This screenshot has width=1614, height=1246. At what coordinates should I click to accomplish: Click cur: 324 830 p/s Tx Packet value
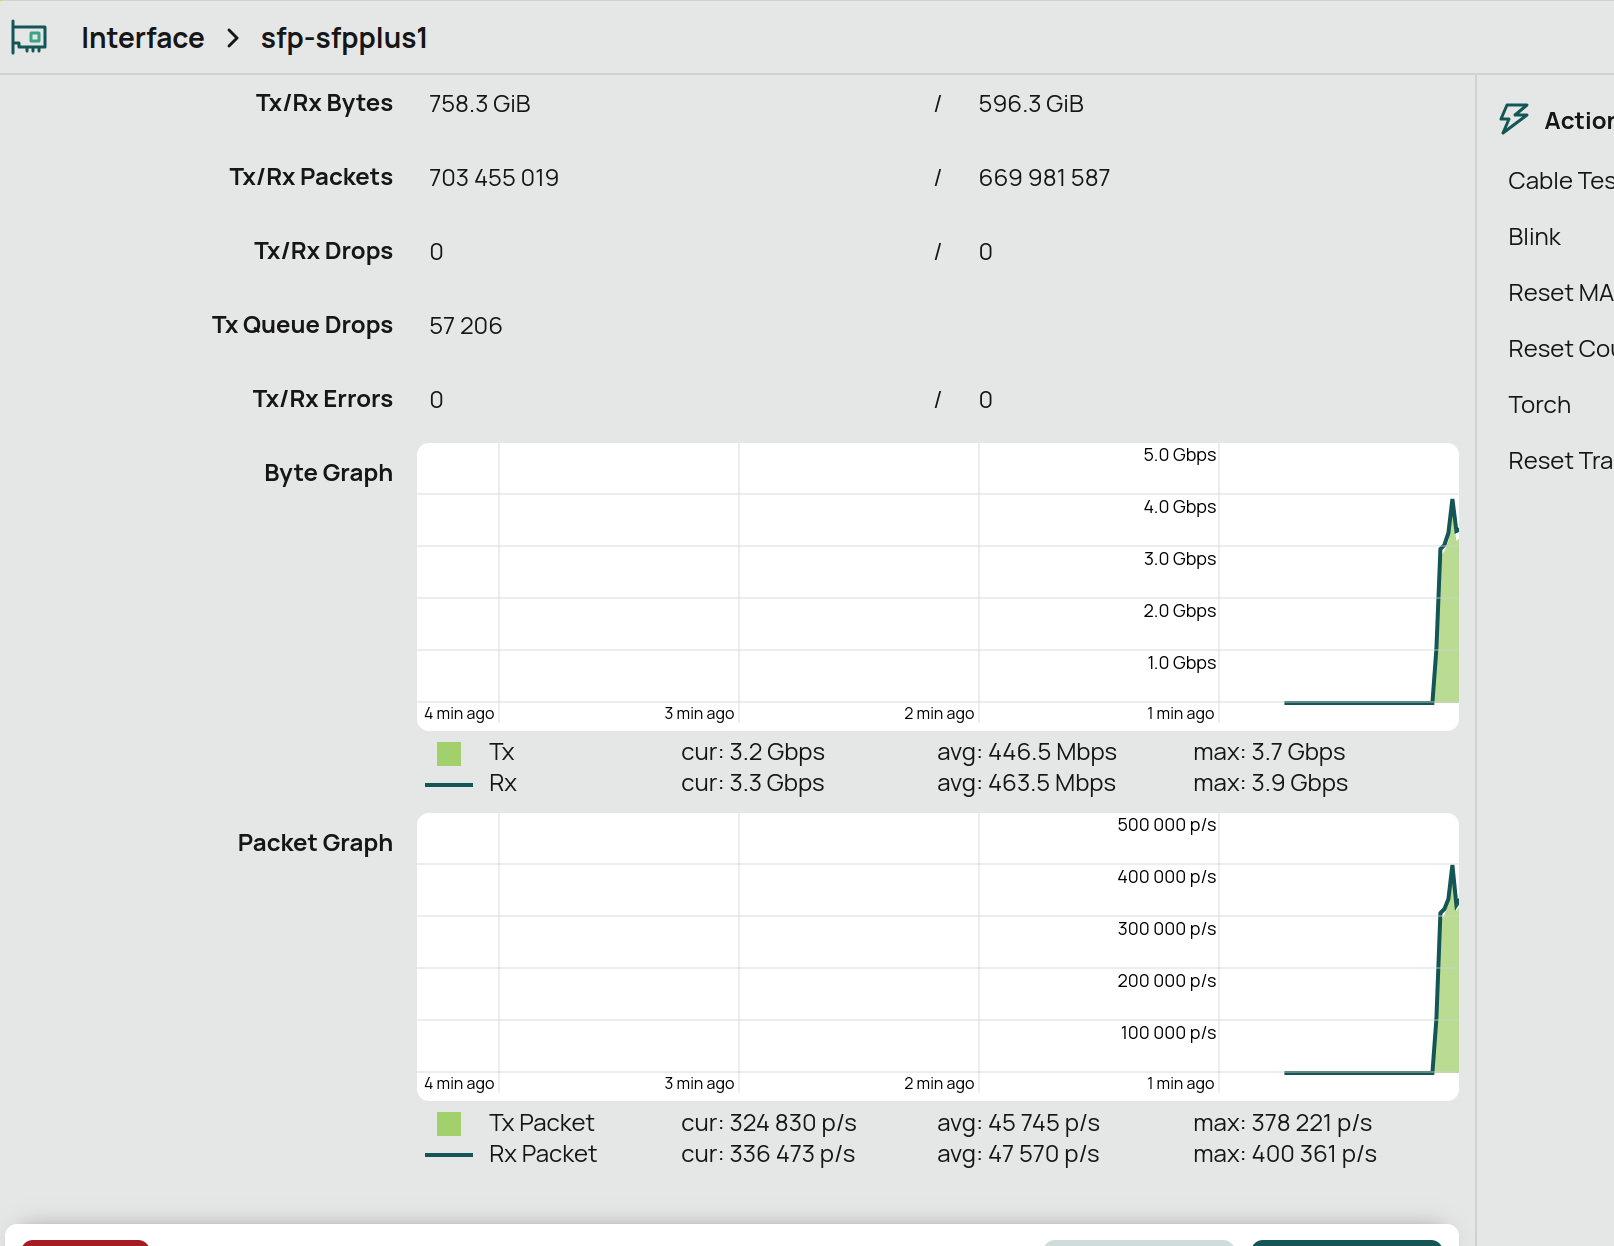[x=769, y=1123]
